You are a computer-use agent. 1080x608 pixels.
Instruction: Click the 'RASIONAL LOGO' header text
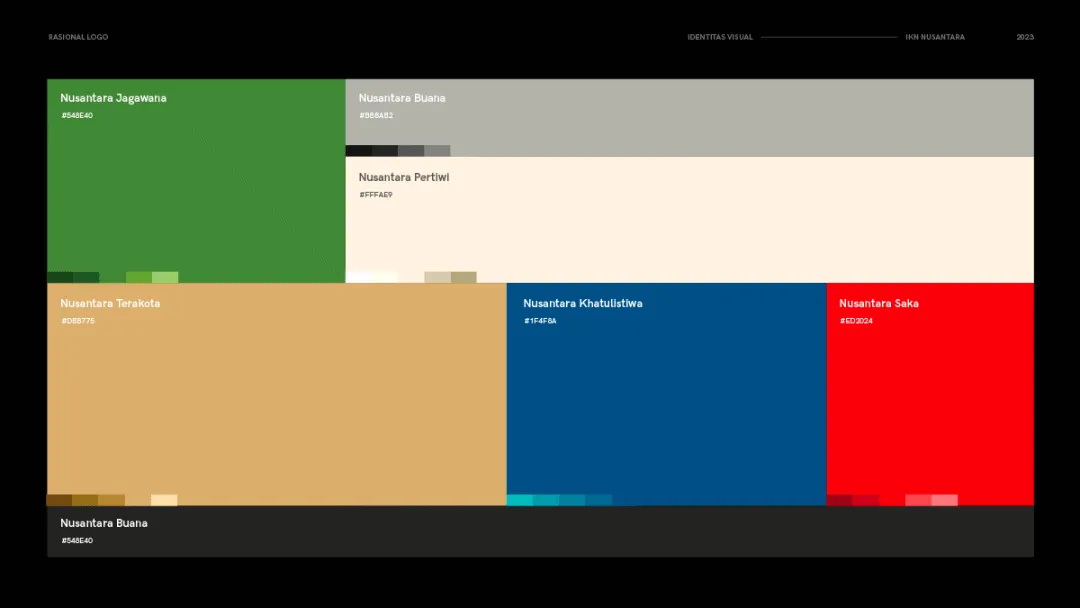point(79,37)
